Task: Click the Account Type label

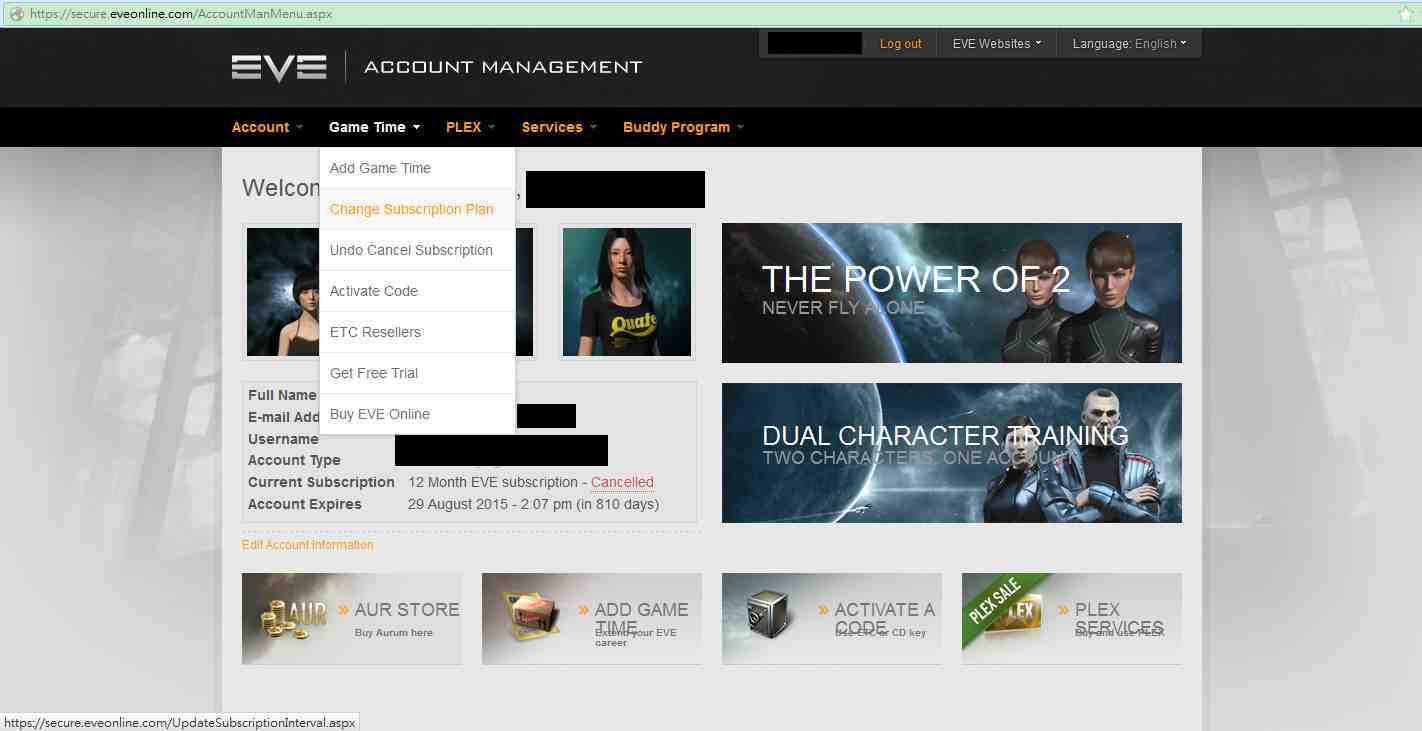Action: tap(294, 460)
